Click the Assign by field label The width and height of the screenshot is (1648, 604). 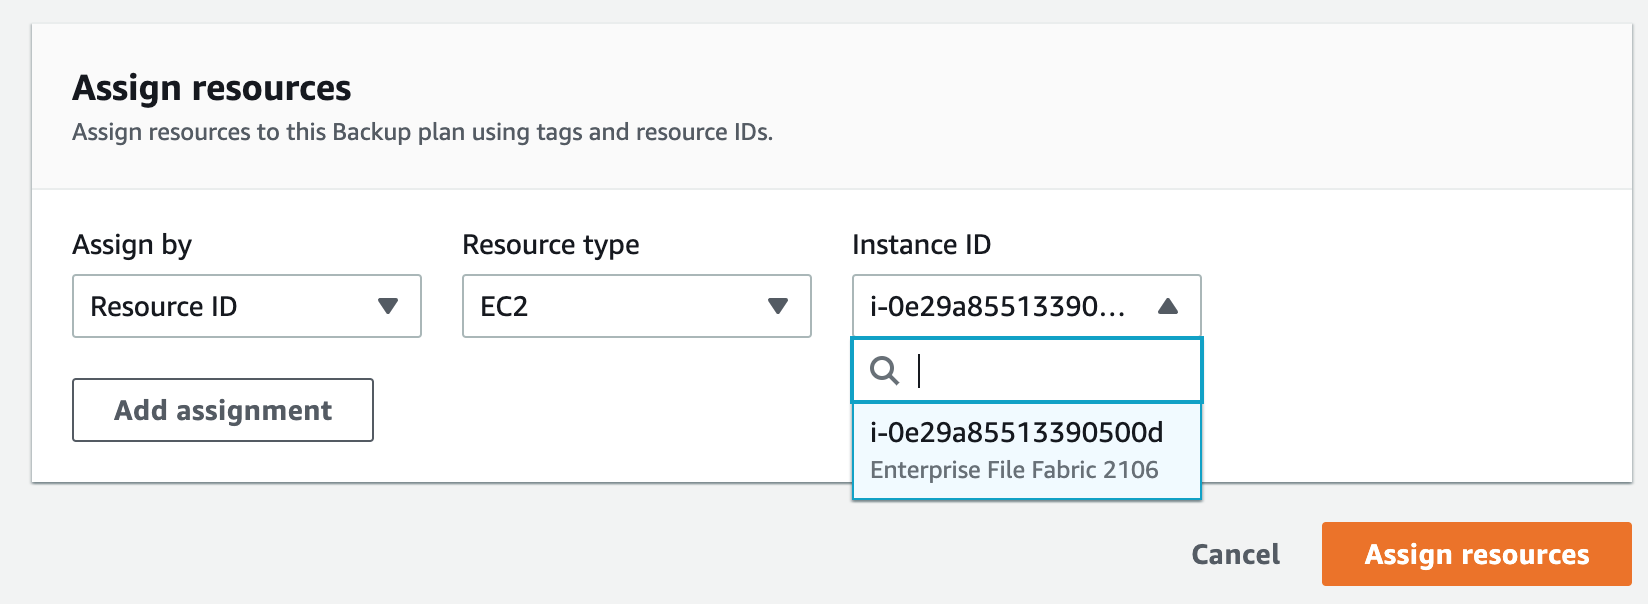coord(132,245)
